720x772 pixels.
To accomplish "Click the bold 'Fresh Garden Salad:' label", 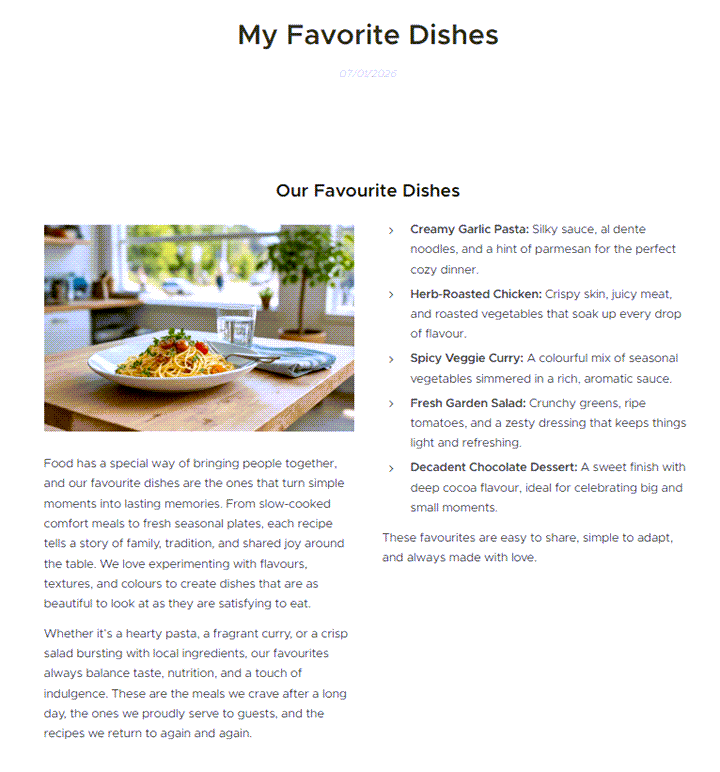I will tap(468, 403).
